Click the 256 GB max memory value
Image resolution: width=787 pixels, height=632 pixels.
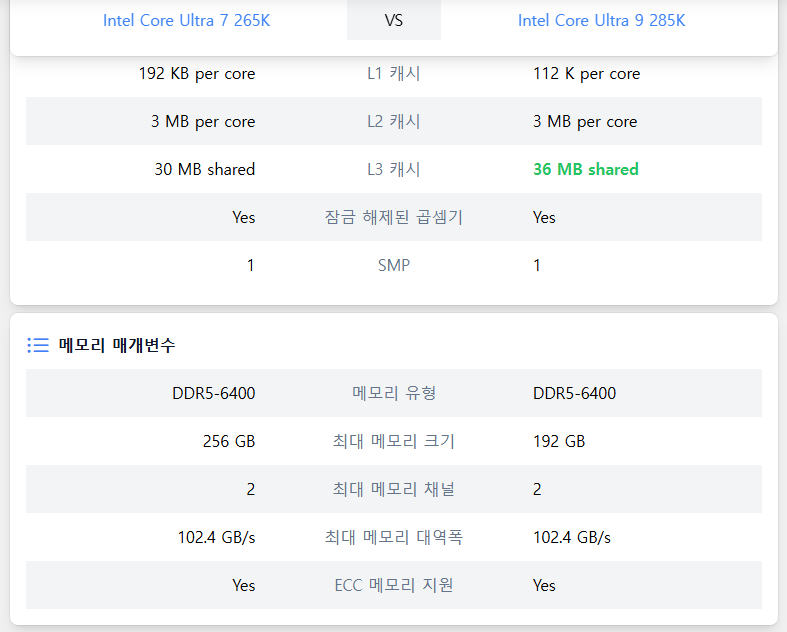[x=228, y=441]
